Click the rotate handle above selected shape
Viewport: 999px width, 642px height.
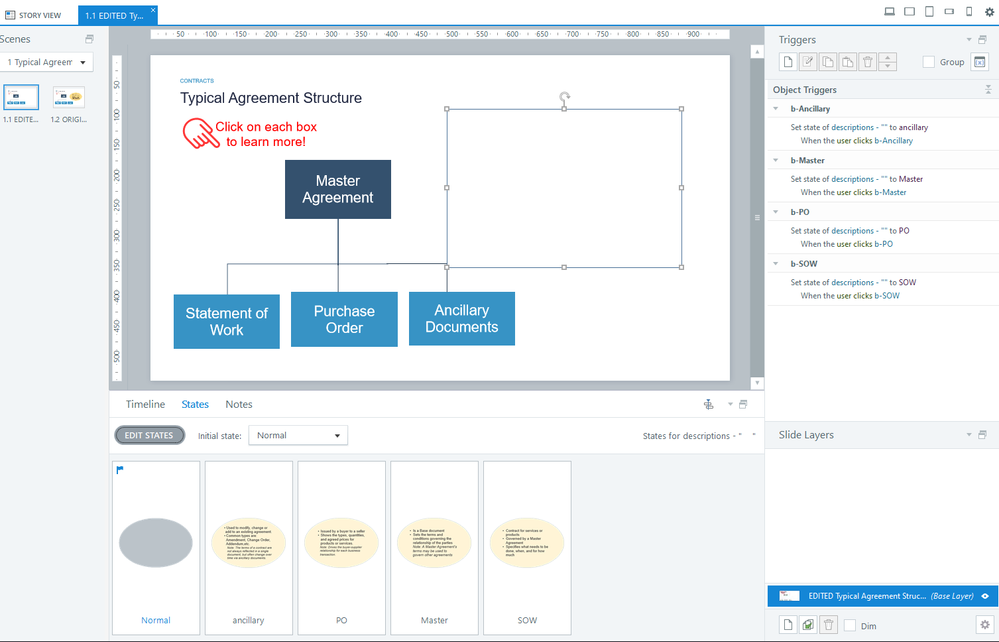pyautogui.click(x=564, y=97)
